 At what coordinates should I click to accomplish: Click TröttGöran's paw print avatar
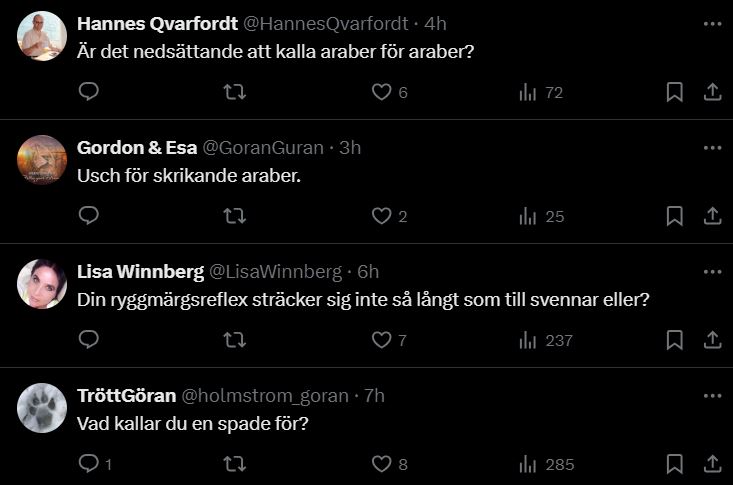coord(42,408)
